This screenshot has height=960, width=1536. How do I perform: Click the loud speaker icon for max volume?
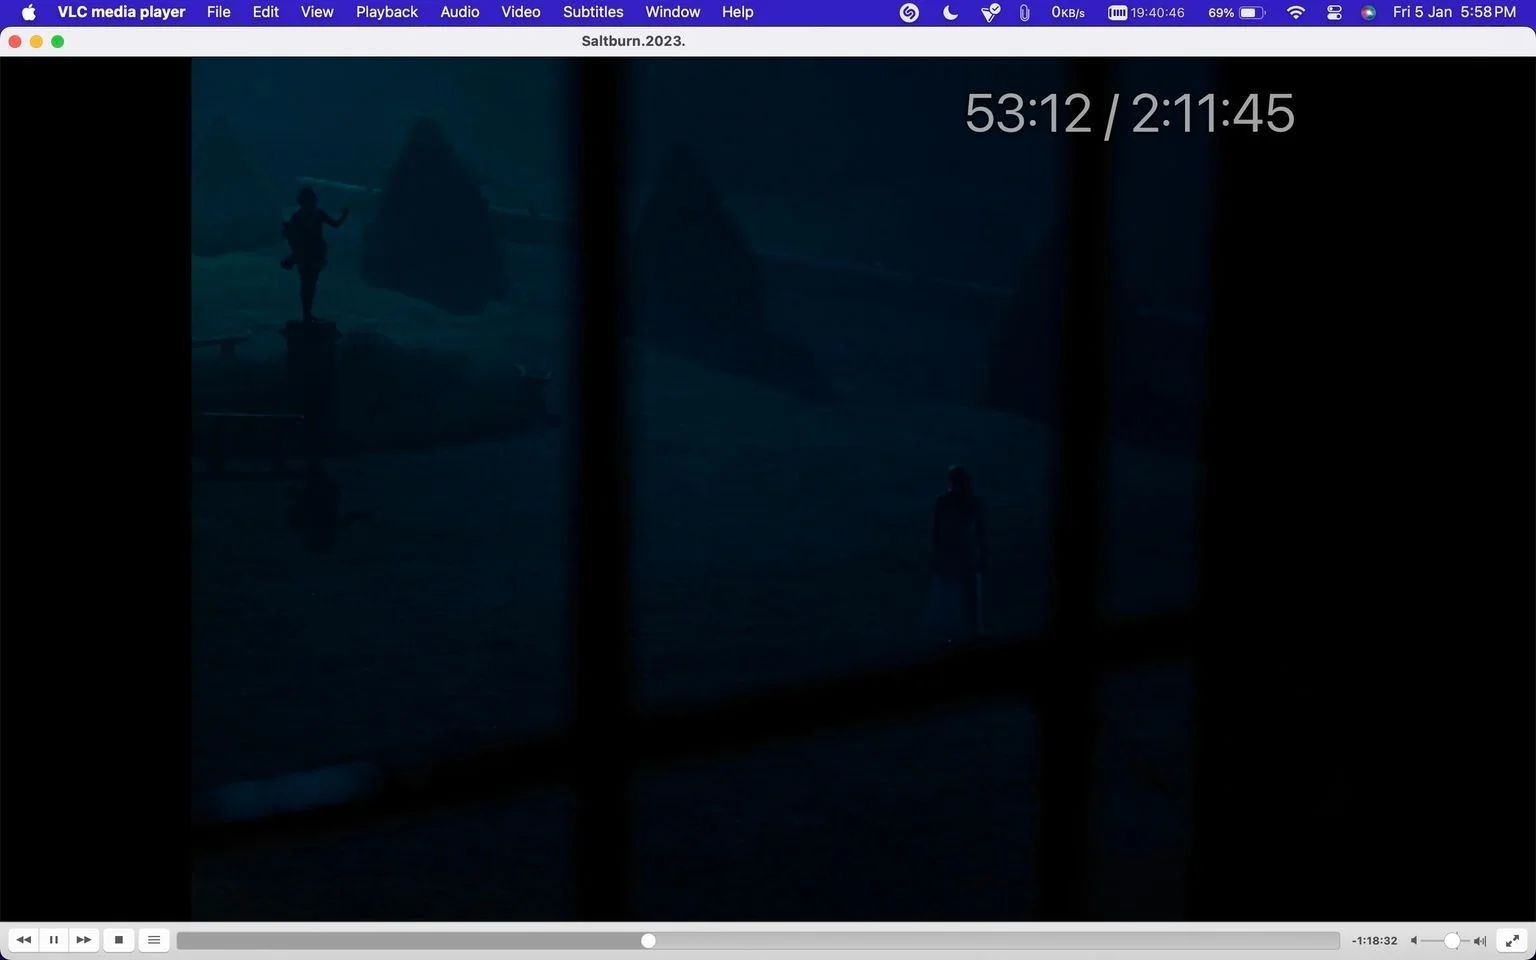click(x=1480, y=941)
